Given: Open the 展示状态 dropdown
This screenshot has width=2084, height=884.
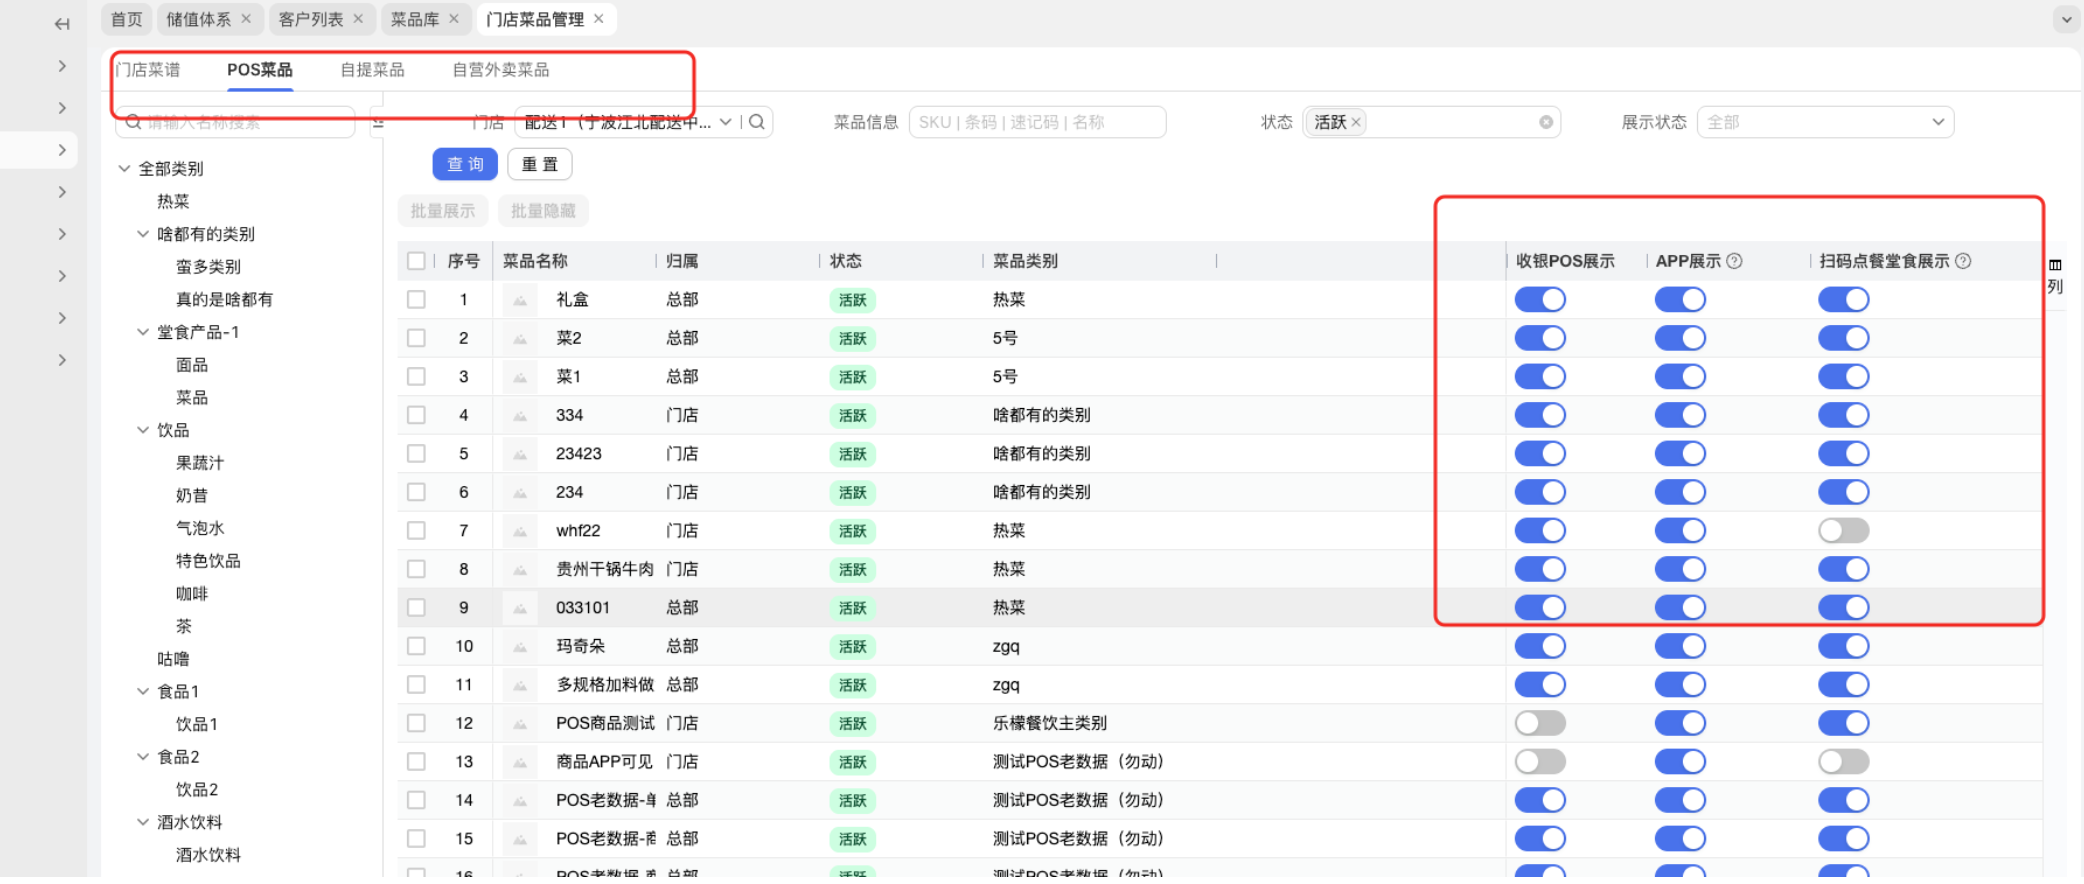Looking at the screenshot, I should coord(1825,122).
